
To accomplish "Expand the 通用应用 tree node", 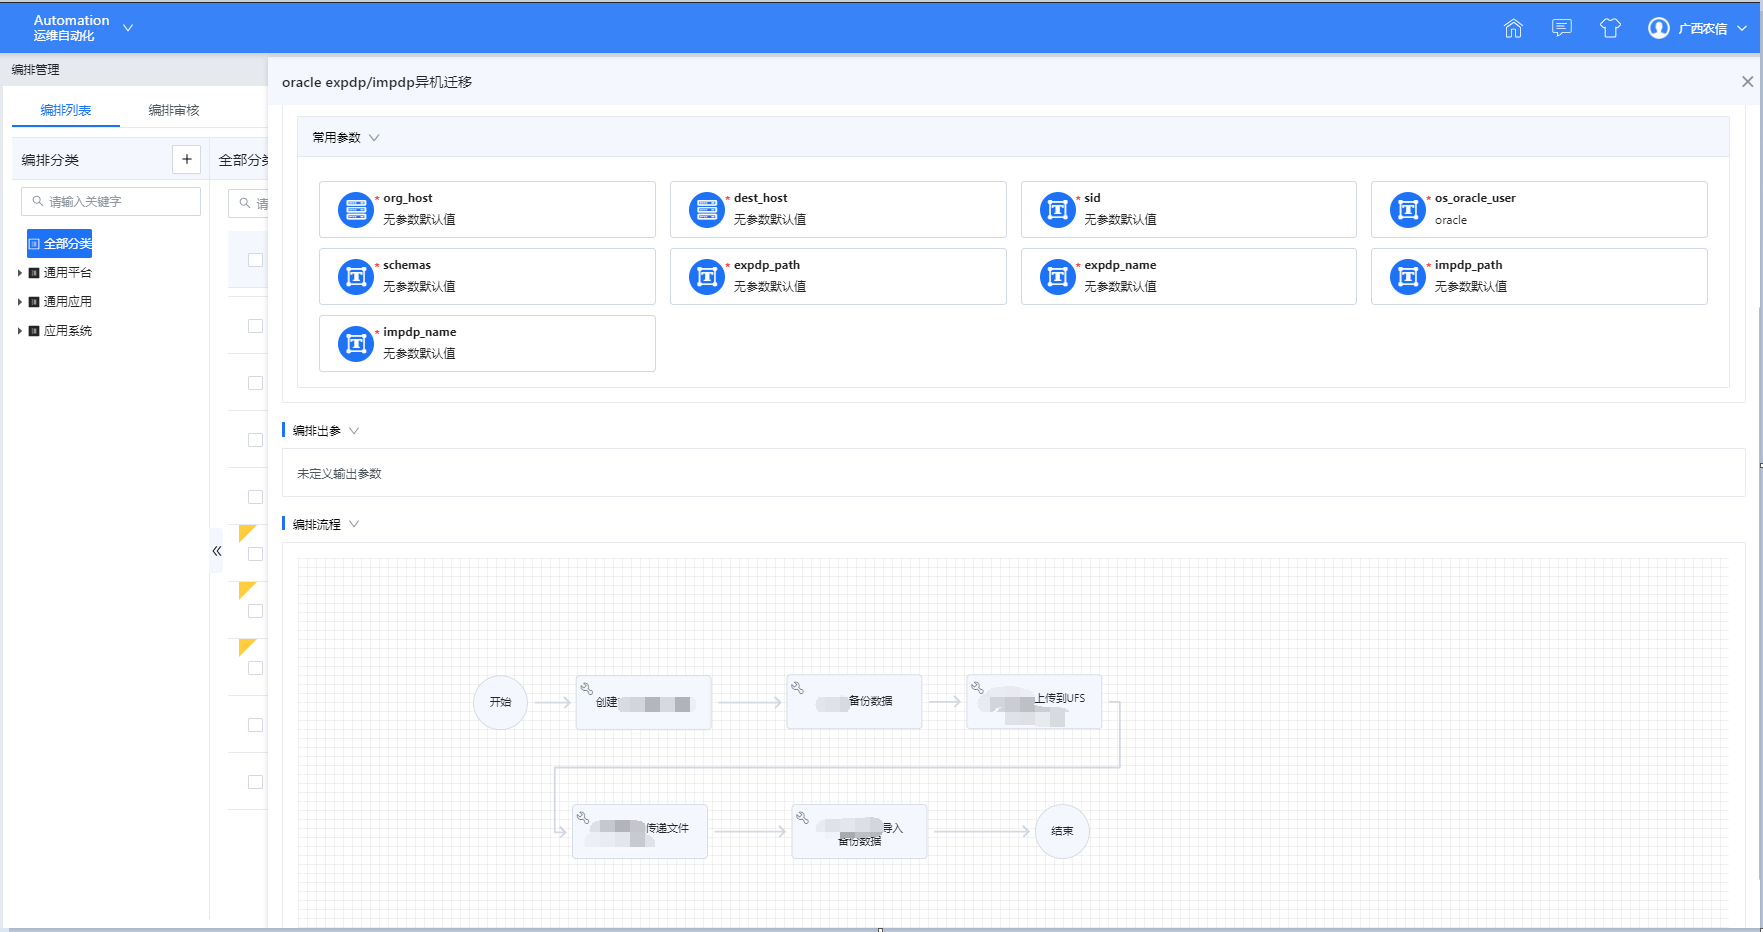I will pyautogui.click(x=19, y=302).
